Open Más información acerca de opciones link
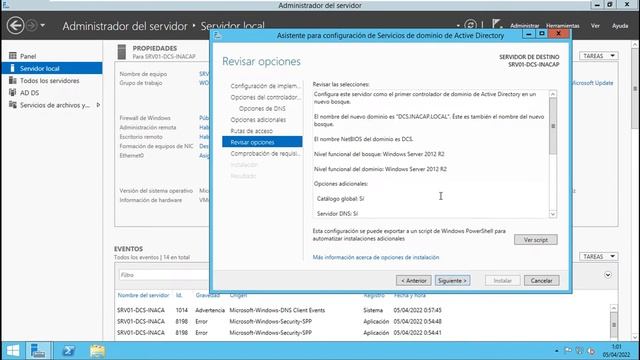This screenshot has height=360, width=640. coord(376,257)
